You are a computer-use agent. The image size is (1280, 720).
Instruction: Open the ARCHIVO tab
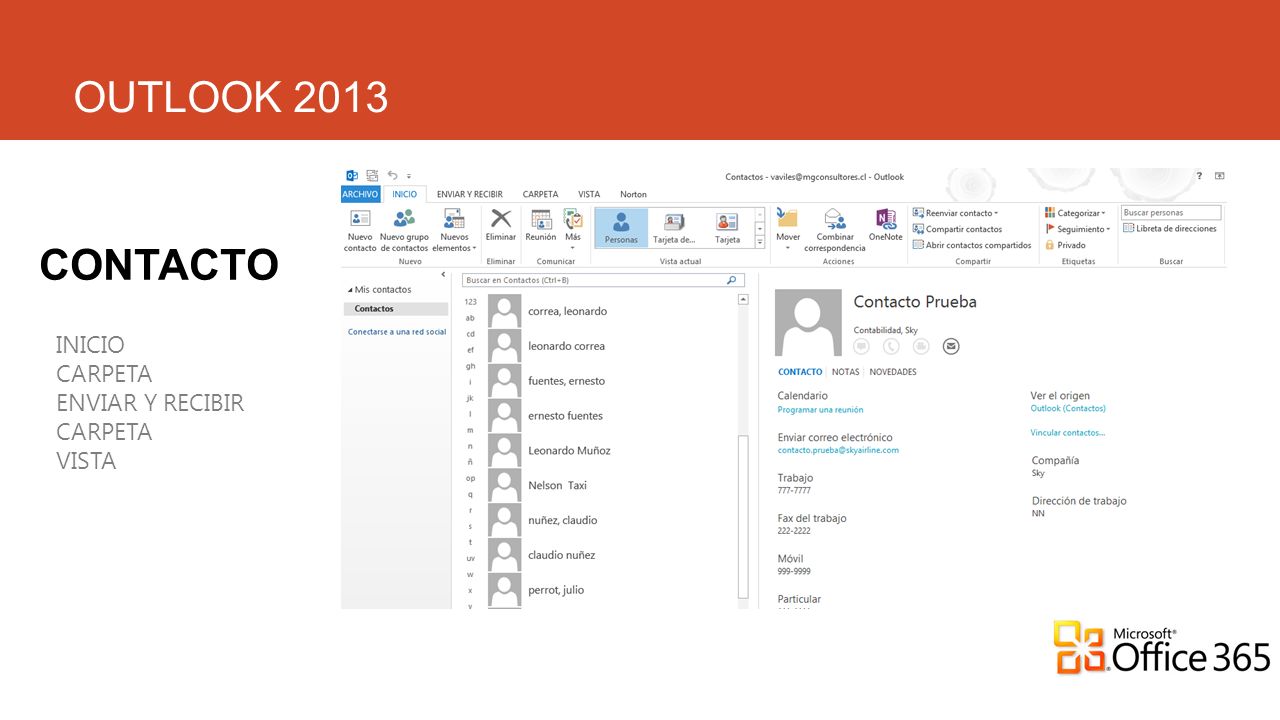pos(360,194)
